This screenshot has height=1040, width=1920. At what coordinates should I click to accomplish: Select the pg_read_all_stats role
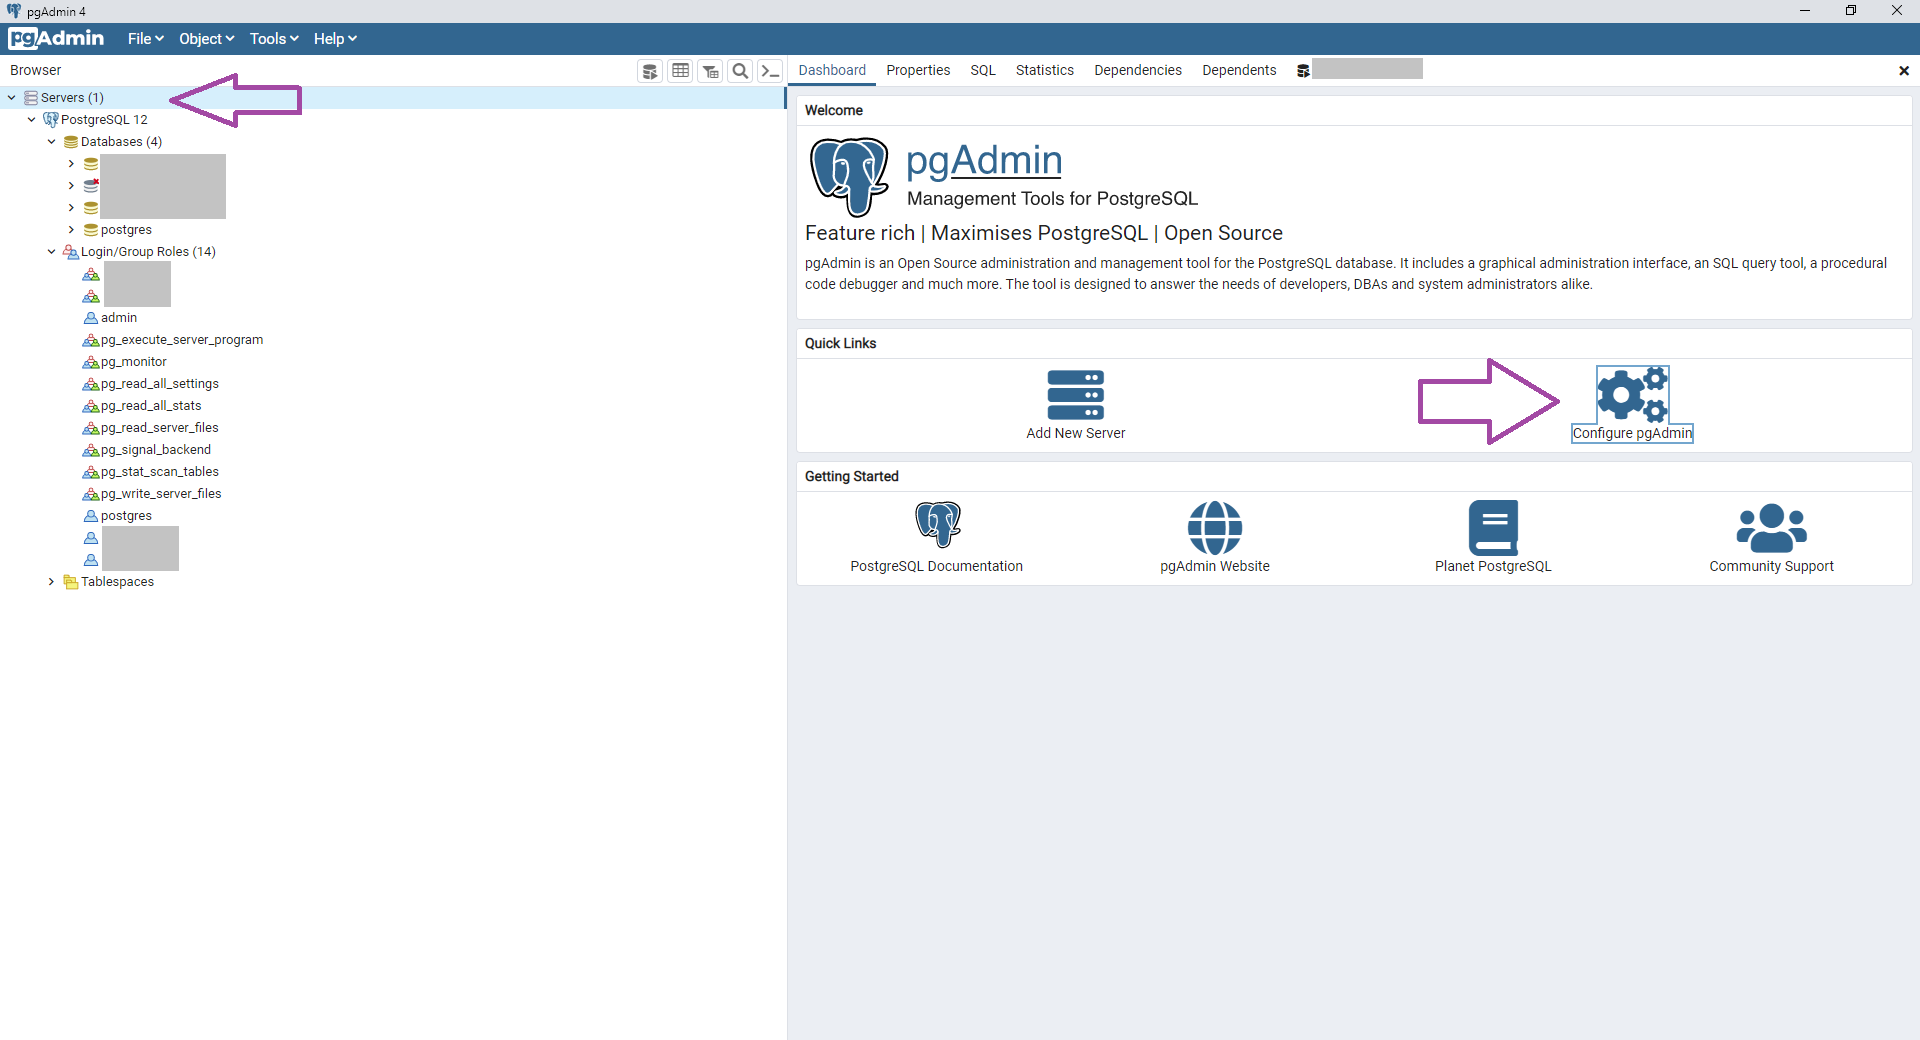click(x=151, y=406)
